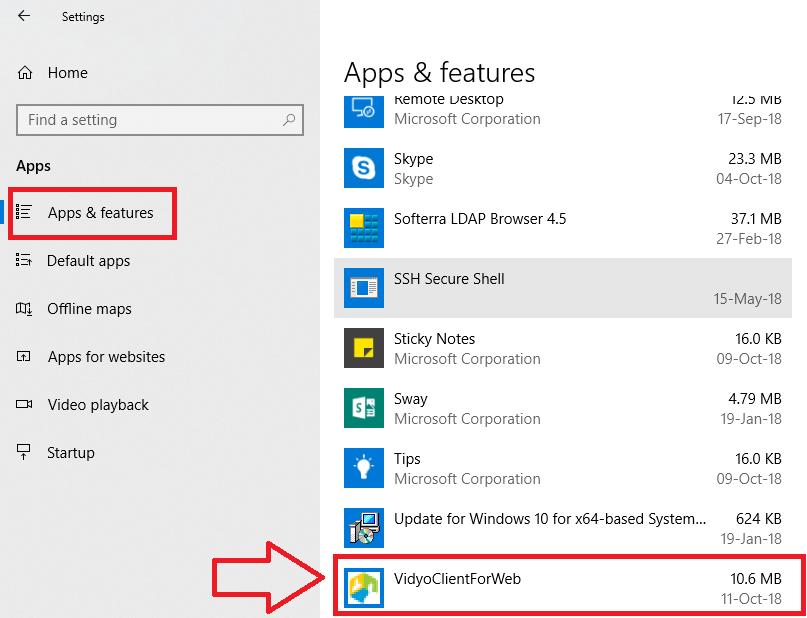Select the Sticky Notes entry
The height and width of the screenshot is (618, 807).
(x=563, y=348)
